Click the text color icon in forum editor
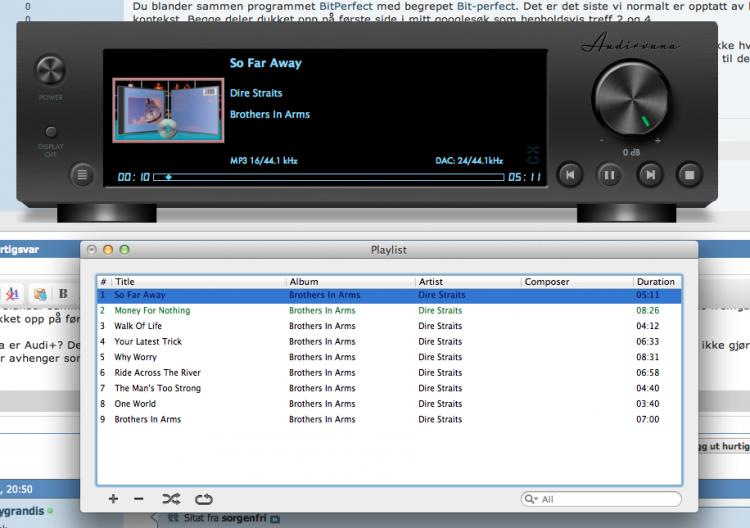 [12, 293]
